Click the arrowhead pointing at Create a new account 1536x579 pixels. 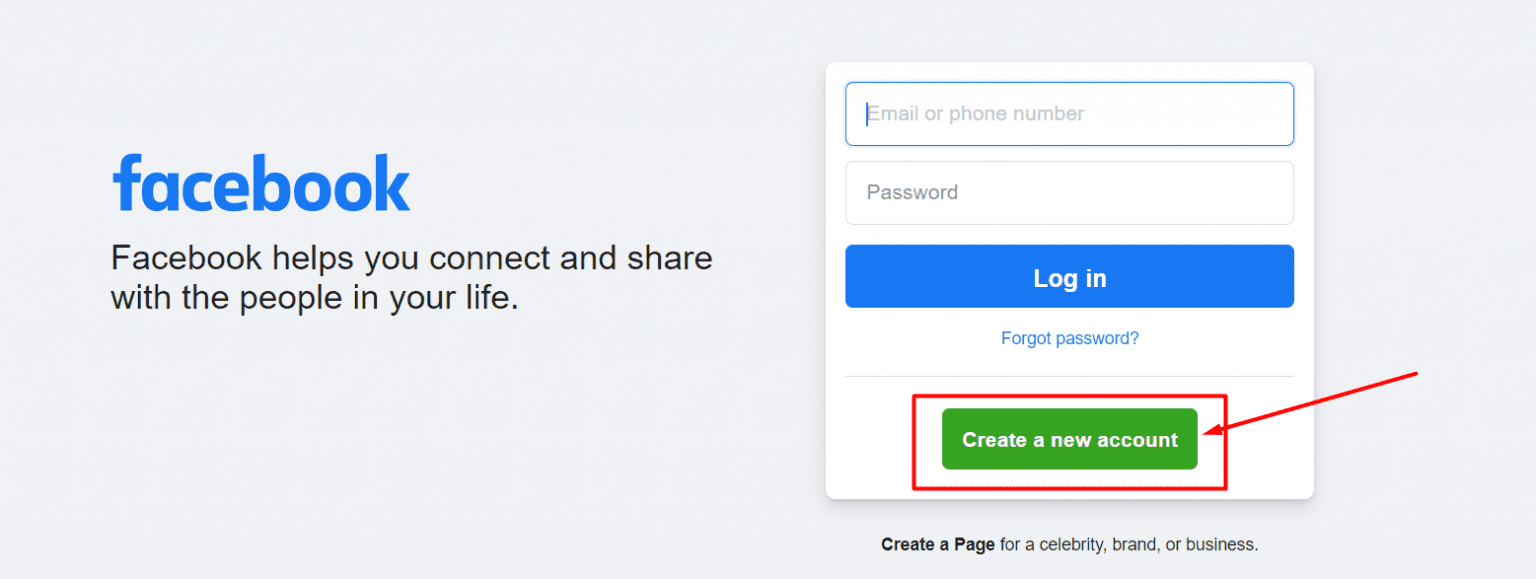tap(1212, 430)
